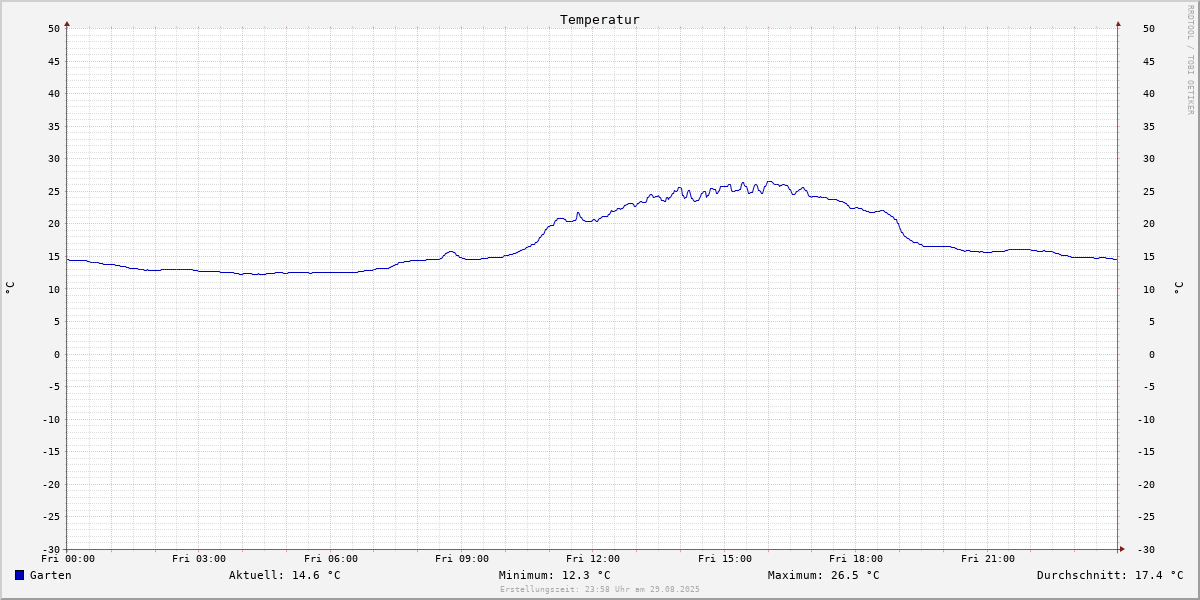Viewport: 1200px width, 600px height.
Task: Click the Fri 18:00 time axis label
Action: click(856, 559)
